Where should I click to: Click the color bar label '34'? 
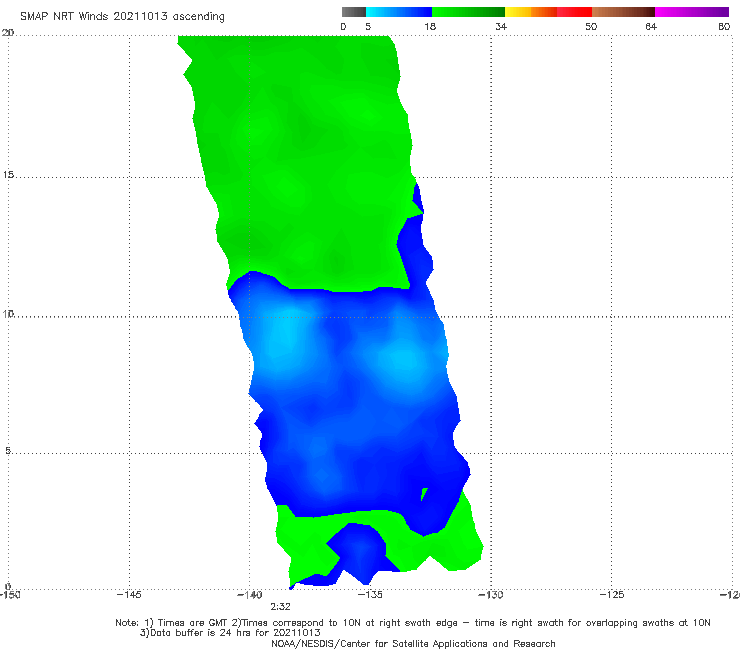(501, 27)
